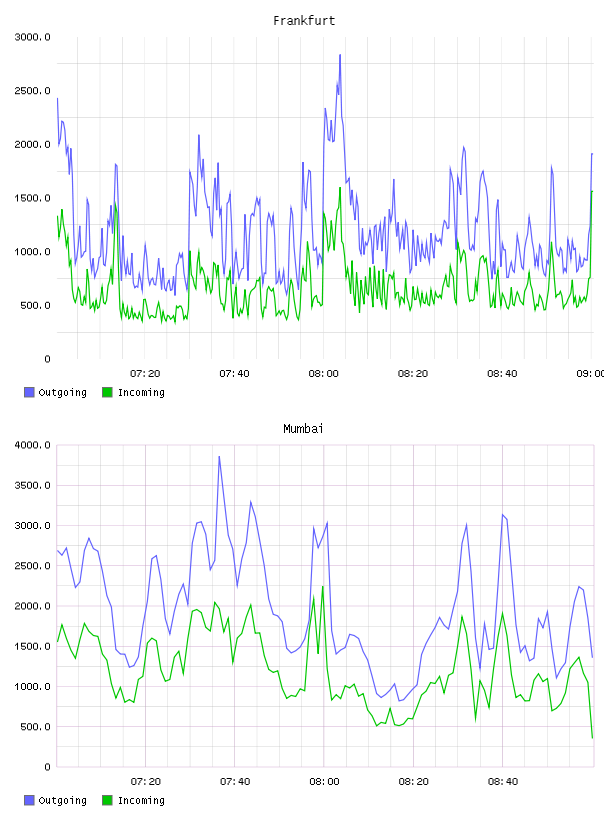Click the Incoming legend label under Frankfurt

coord(141,393)
